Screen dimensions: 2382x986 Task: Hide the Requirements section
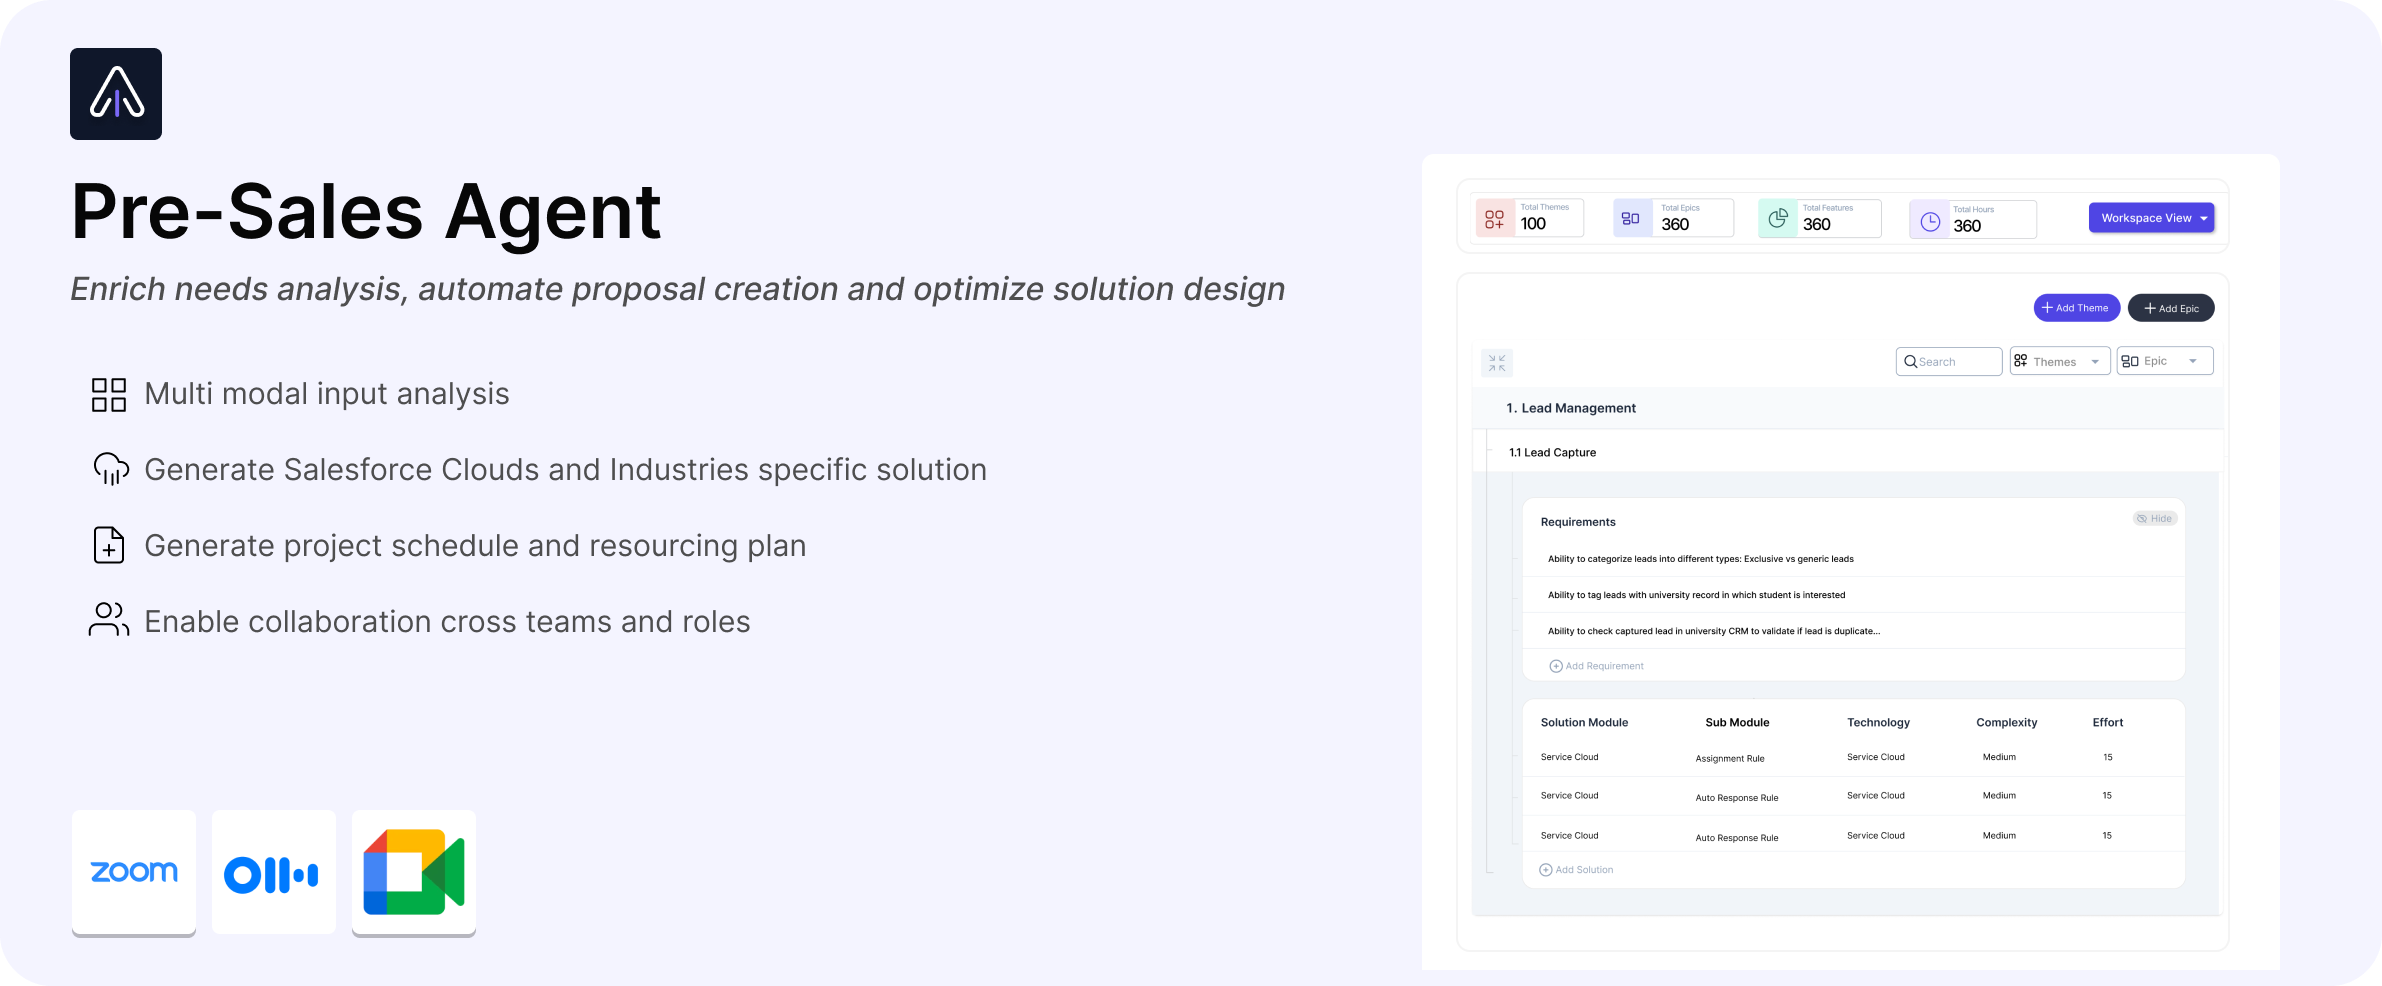click(2154, 518)
